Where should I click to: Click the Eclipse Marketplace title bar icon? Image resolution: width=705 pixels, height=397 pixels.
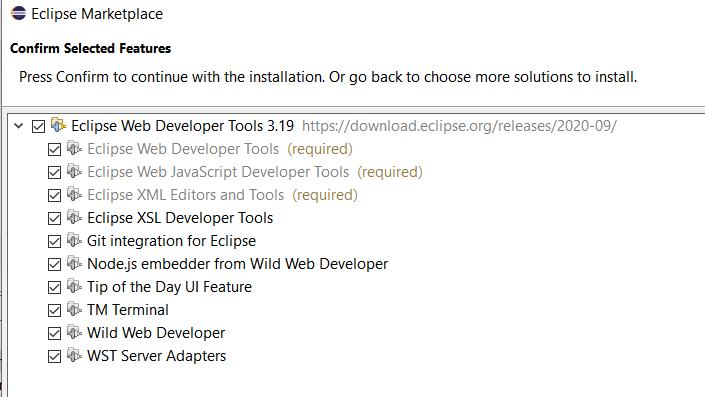point(18,13)
